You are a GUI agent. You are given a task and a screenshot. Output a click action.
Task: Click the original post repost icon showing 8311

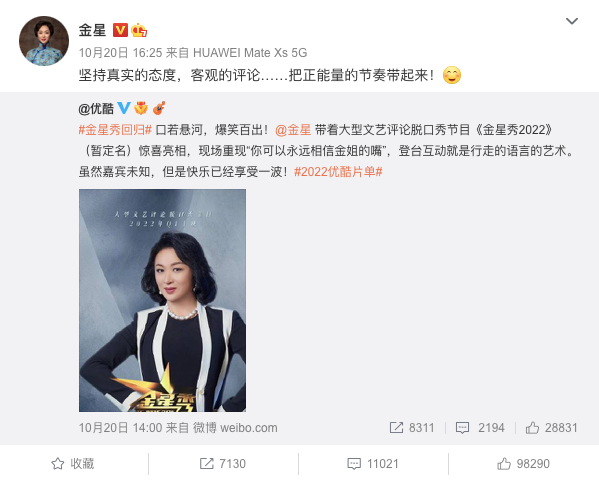tap(411, 428)
